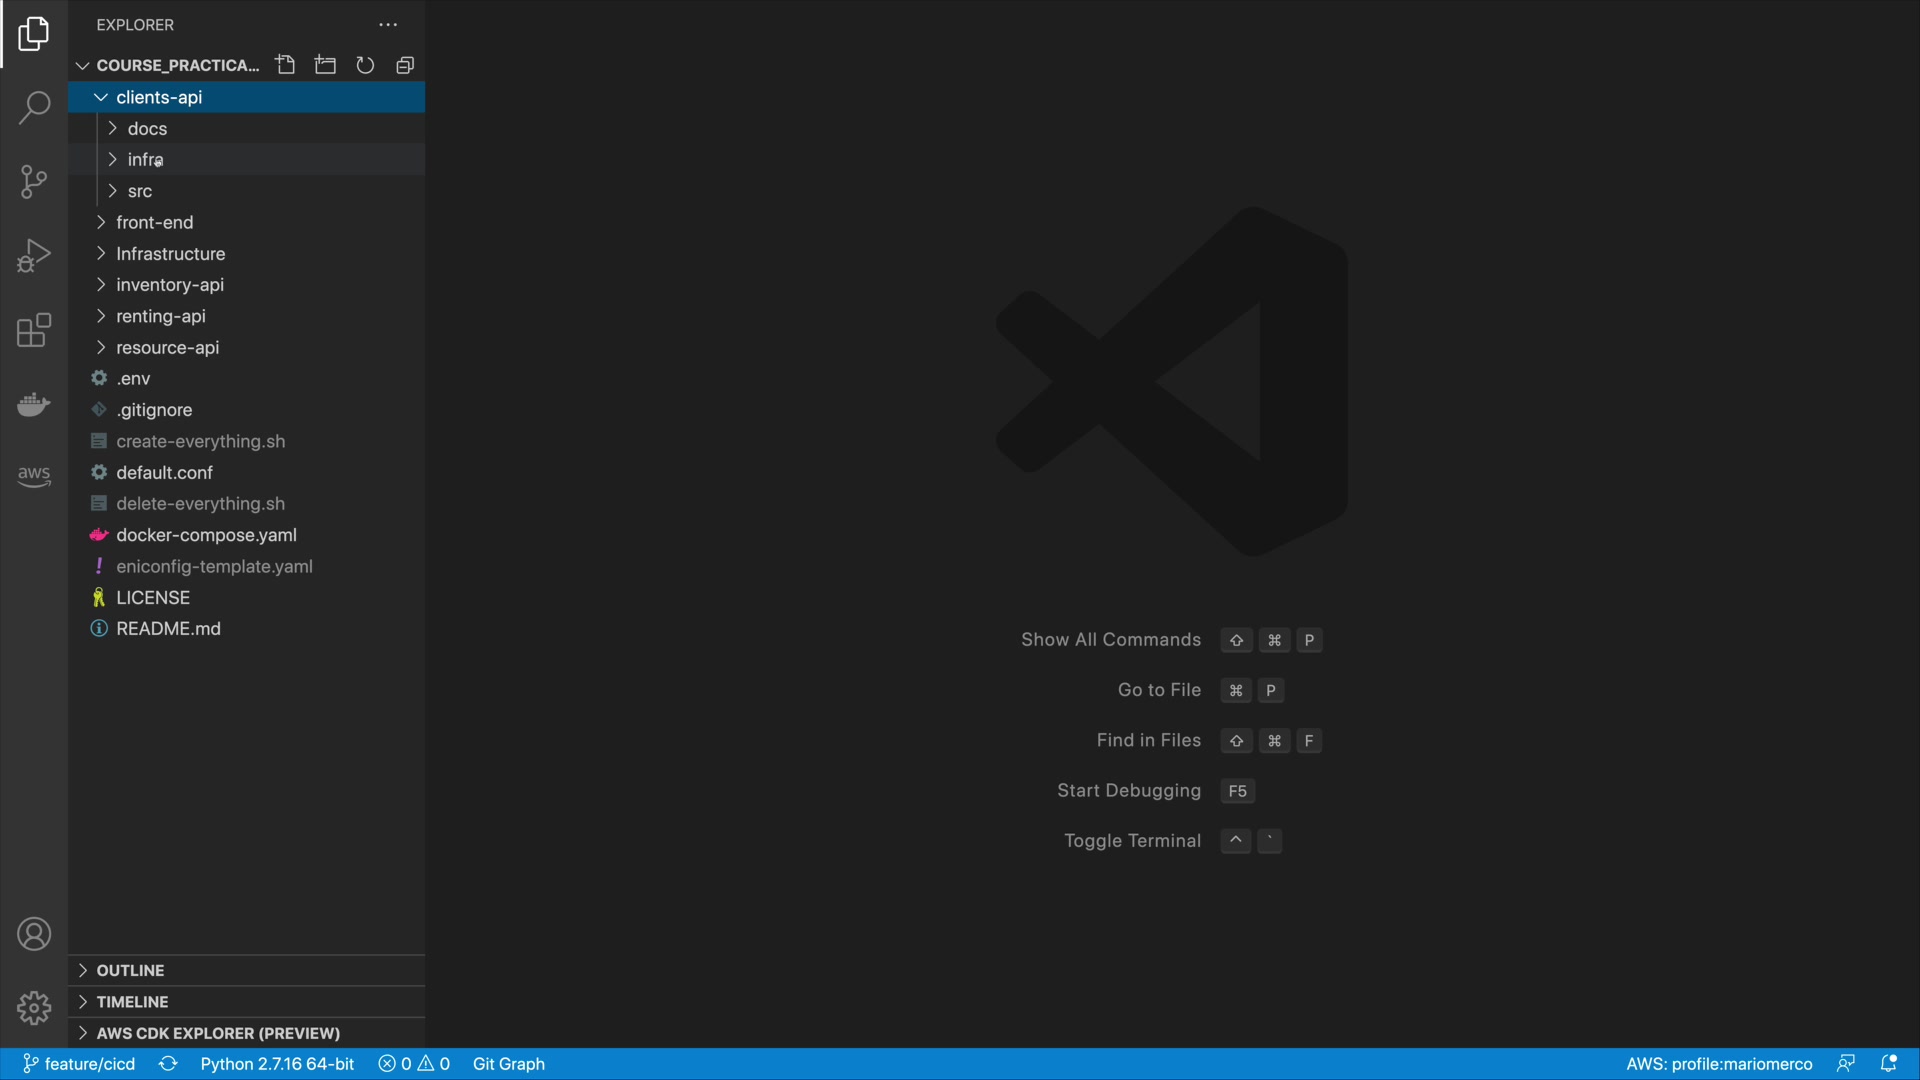Open Run and Debug view
The height and width of the screenshot is (1080, 1920).
[34, 256]
